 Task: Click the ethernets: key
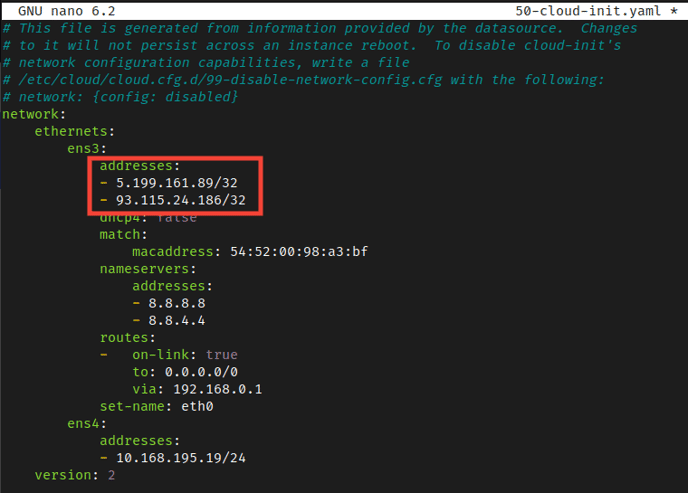[x=75, y=131]
